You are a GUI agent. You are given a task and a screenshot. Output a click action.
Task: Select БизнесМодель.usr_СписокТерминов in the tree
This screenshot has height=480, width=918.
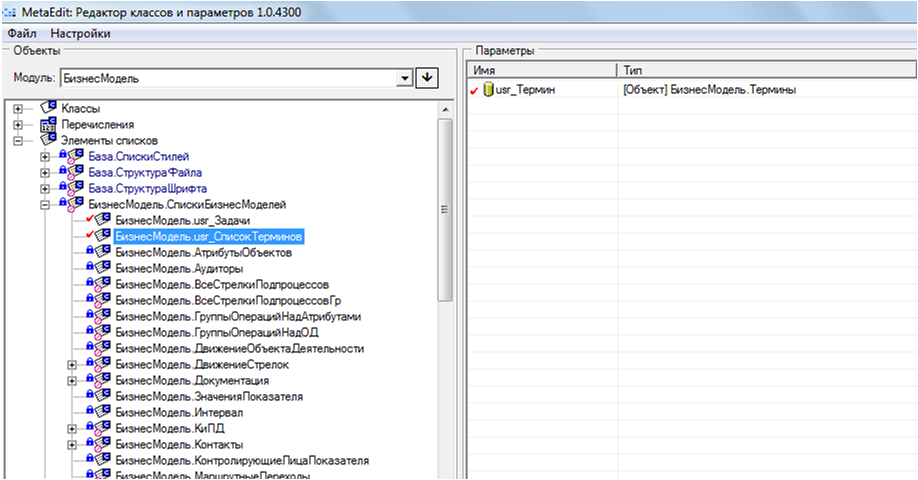coord(208,237)
